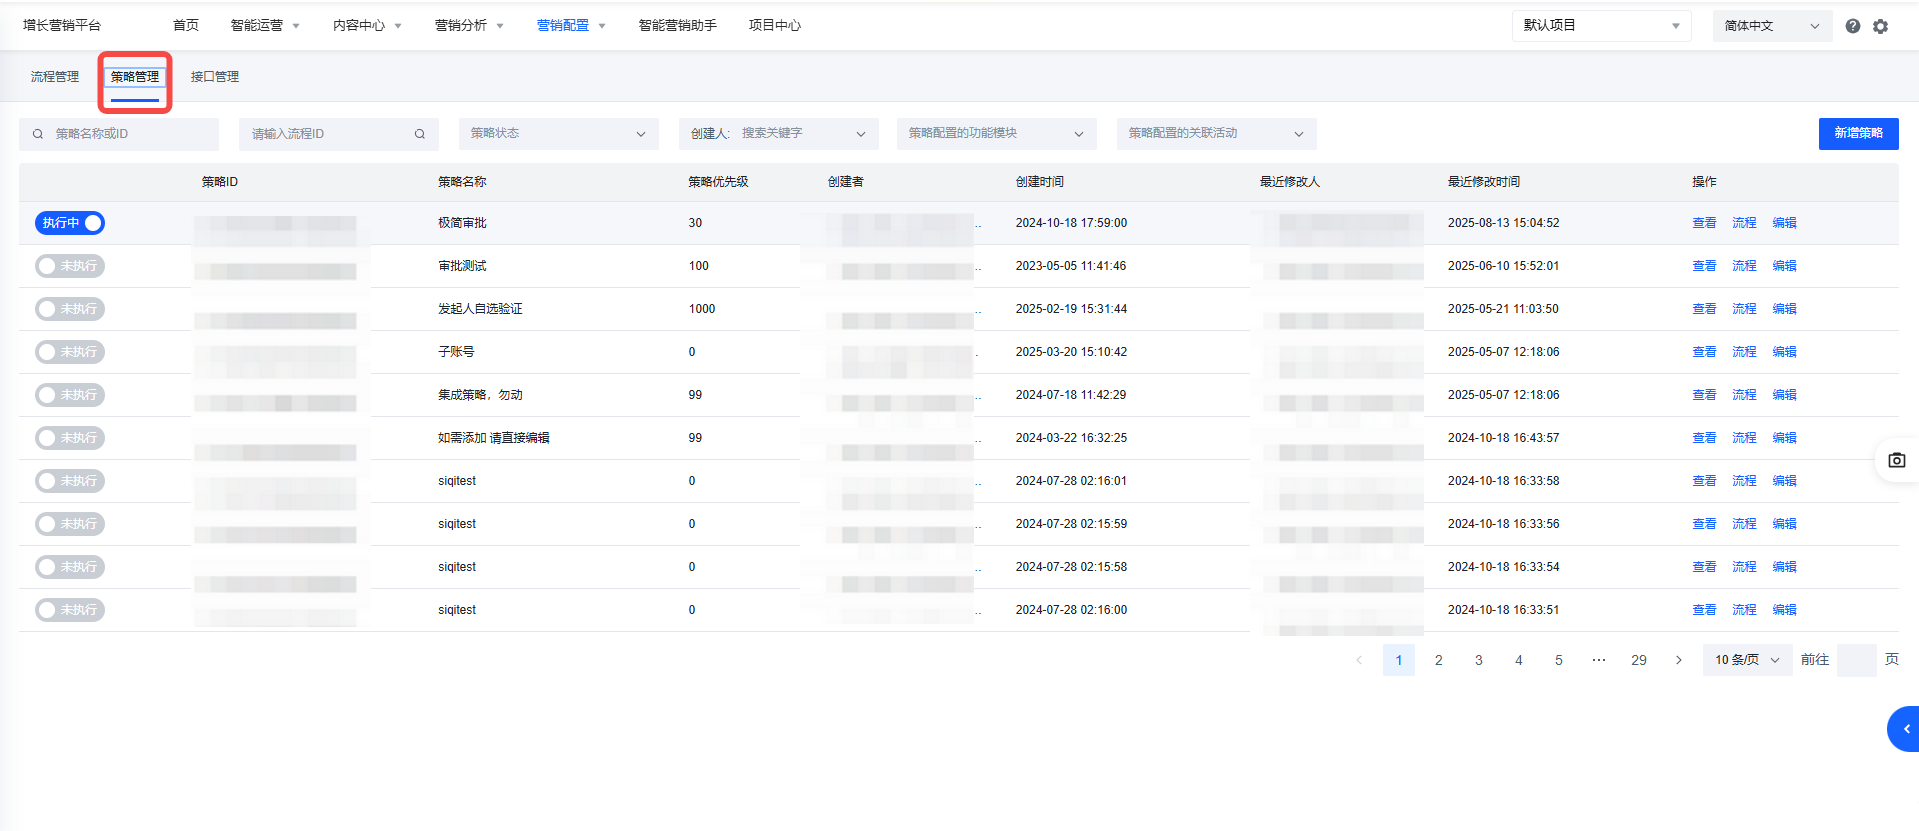Click the 策略名称或ID search field
Screen dimensions: 1919x831
(x=119, y=134)
